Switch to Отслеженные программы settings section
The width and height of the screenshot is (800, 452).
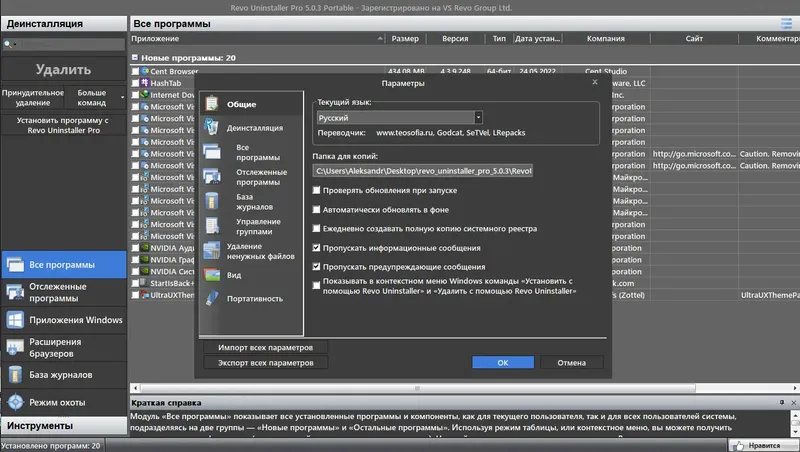click(x=251, y=177)
